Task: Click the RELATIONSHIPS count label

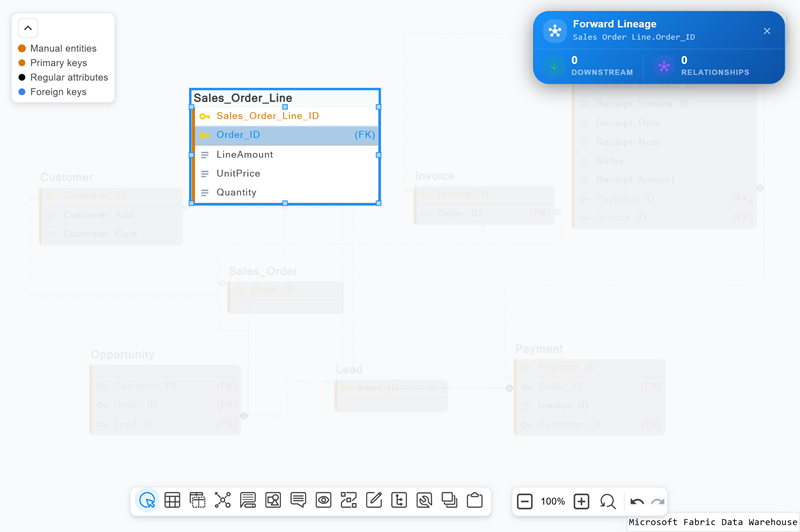Action: (x=715, y=72)
